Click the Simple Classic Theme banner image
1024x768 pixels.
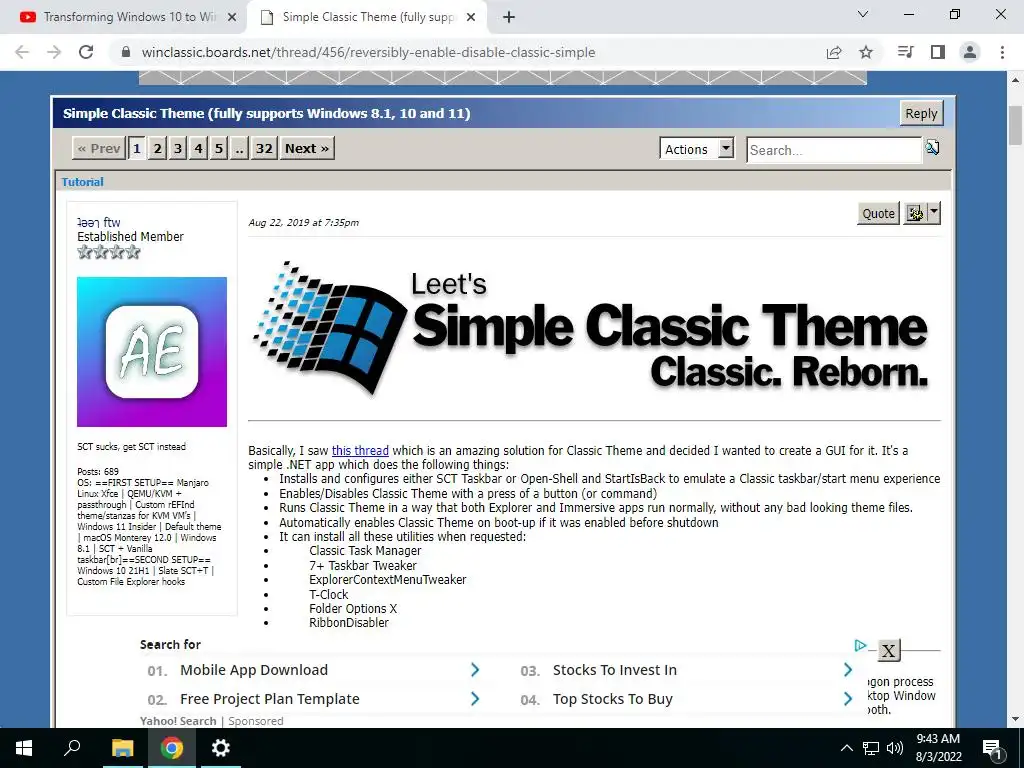click(591, 328)
